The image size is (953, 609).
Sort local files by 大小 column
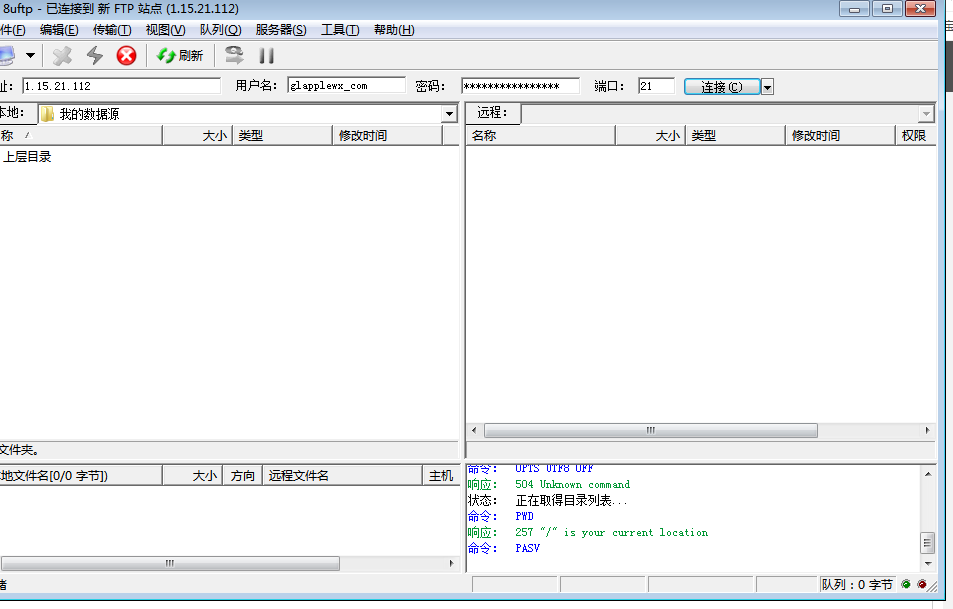[198, 136]
